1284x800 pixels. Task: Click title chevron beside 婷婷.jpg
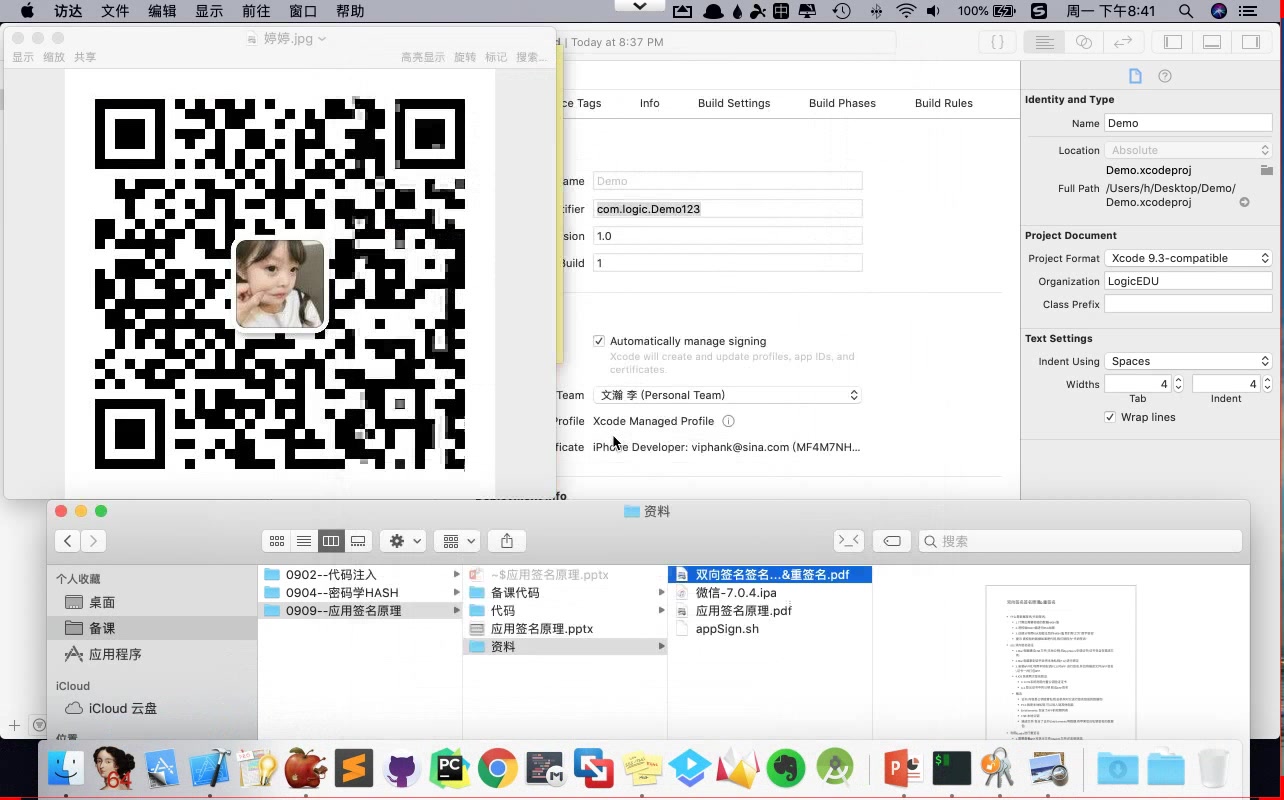[x=322, y=39]
